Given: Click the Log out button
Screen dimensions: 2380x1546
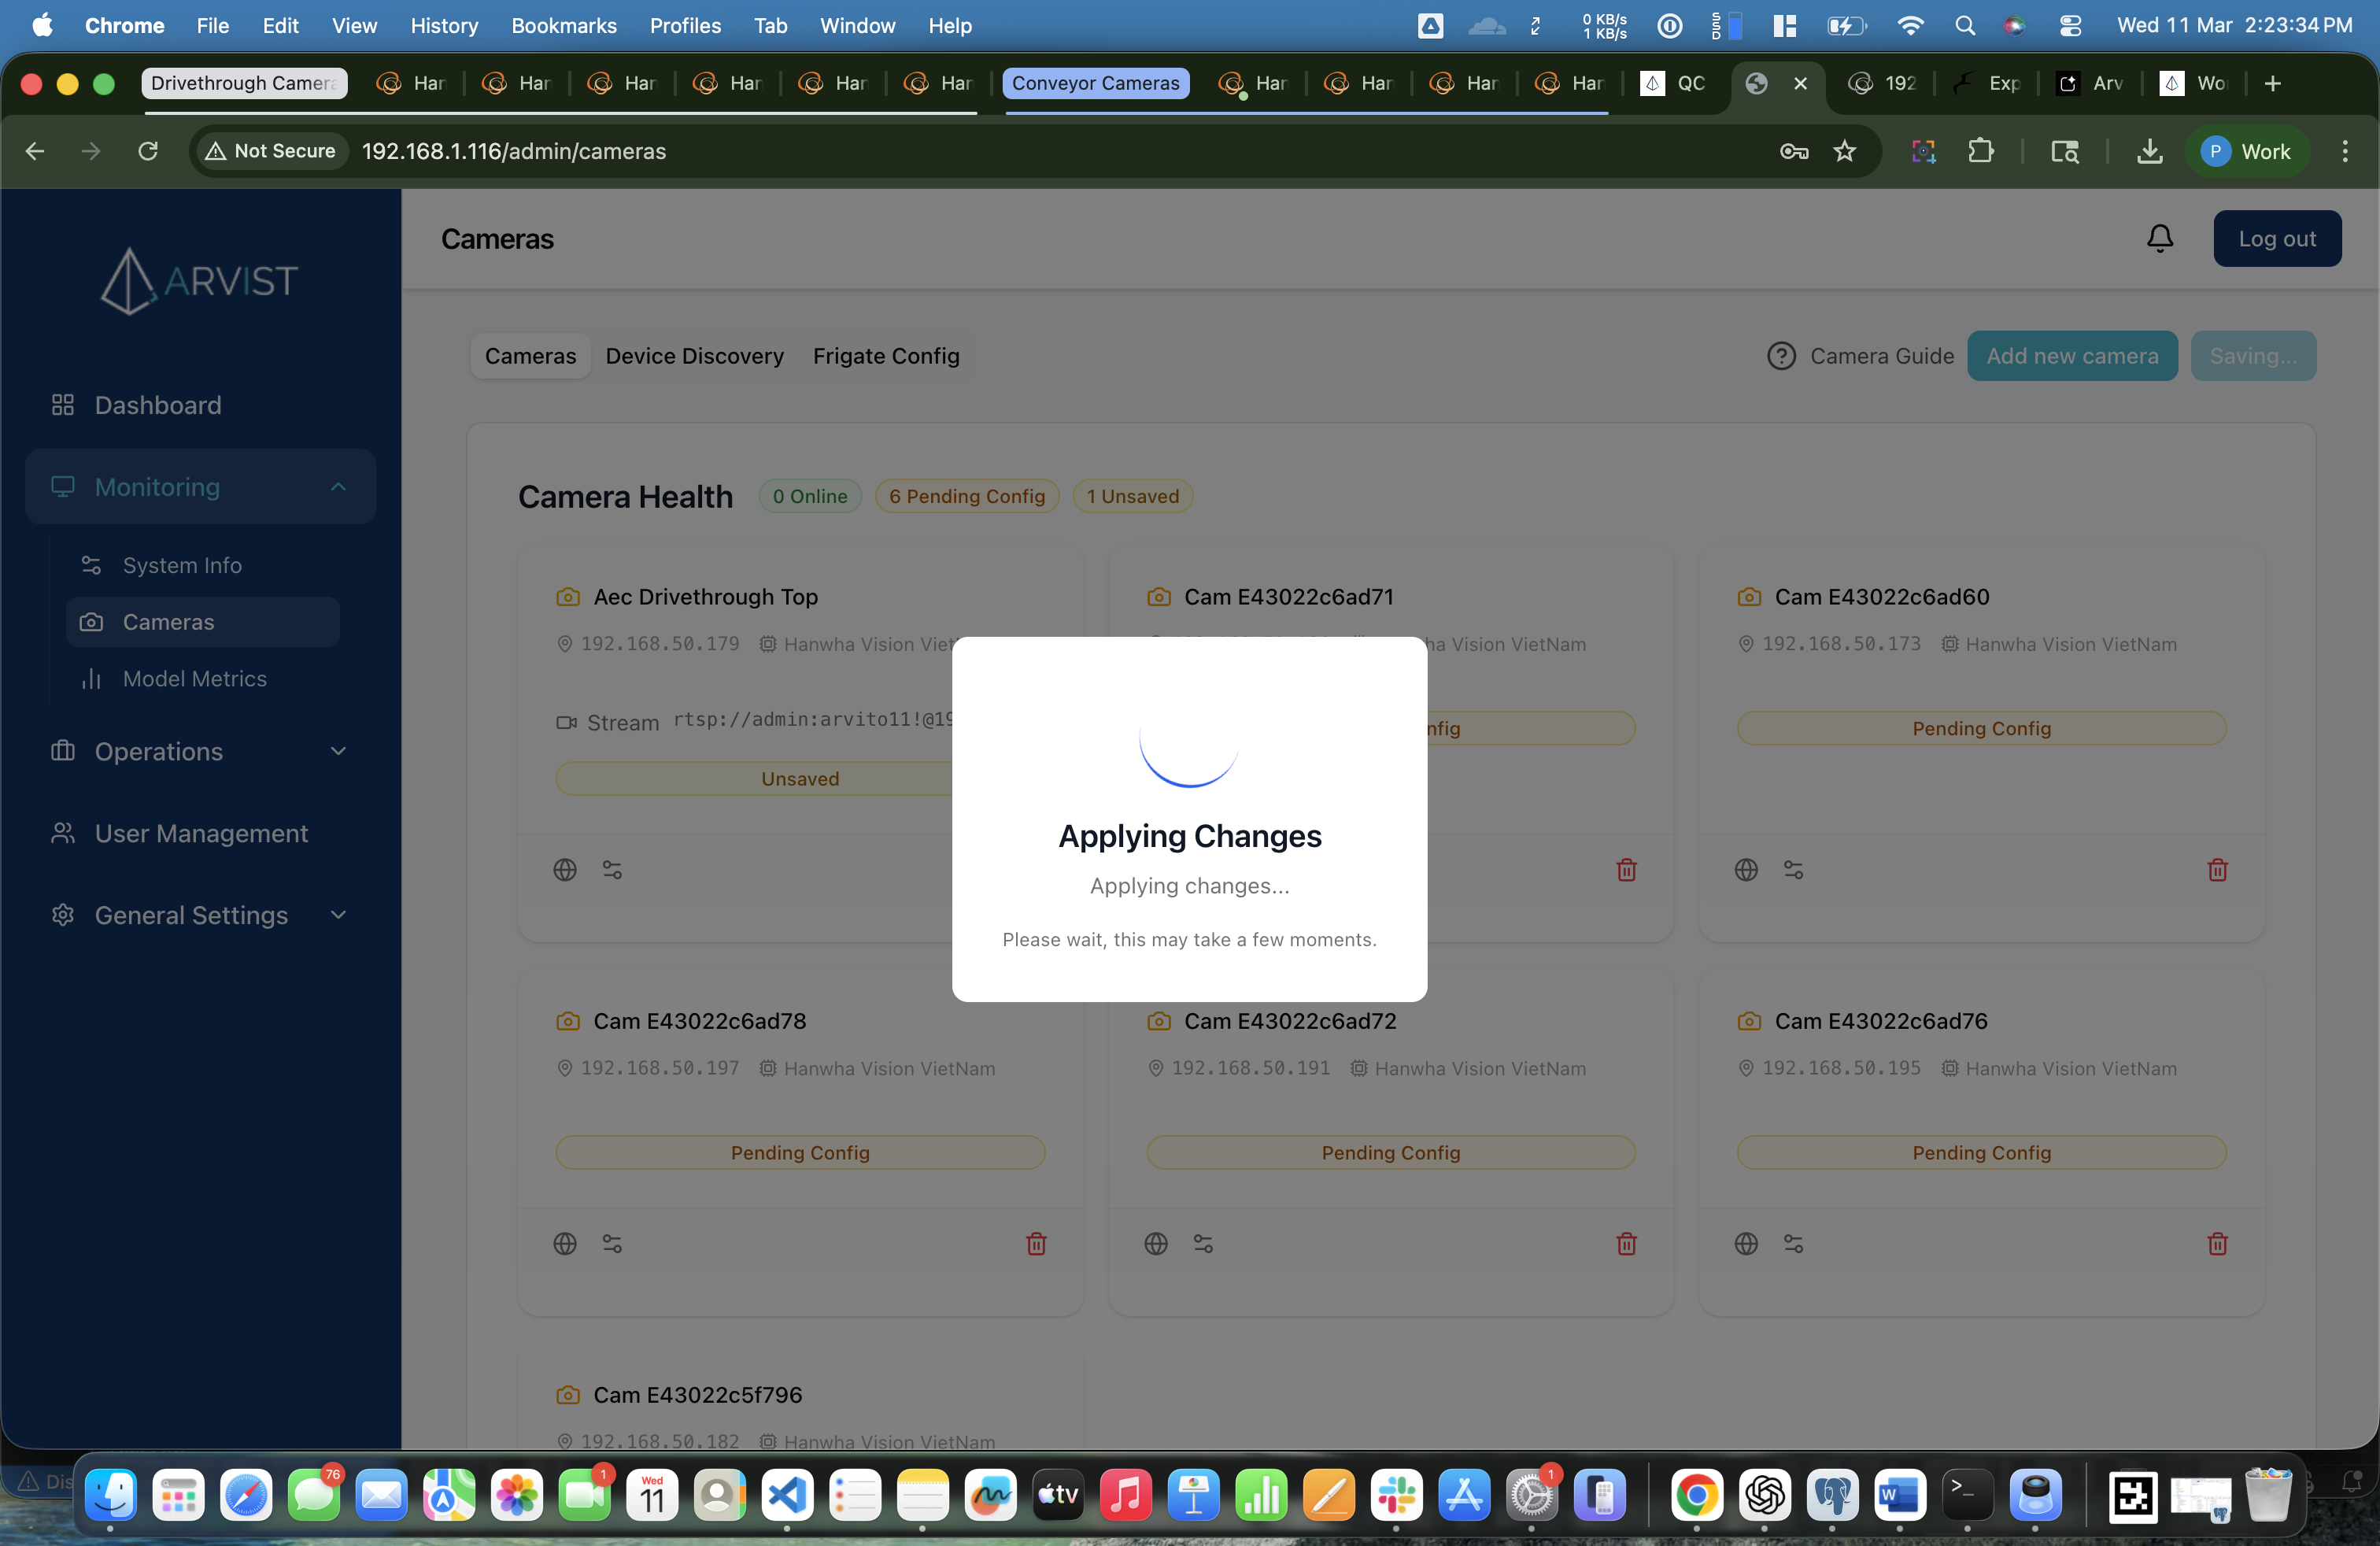Looking at the screenshot, I should click(2277, 238).
